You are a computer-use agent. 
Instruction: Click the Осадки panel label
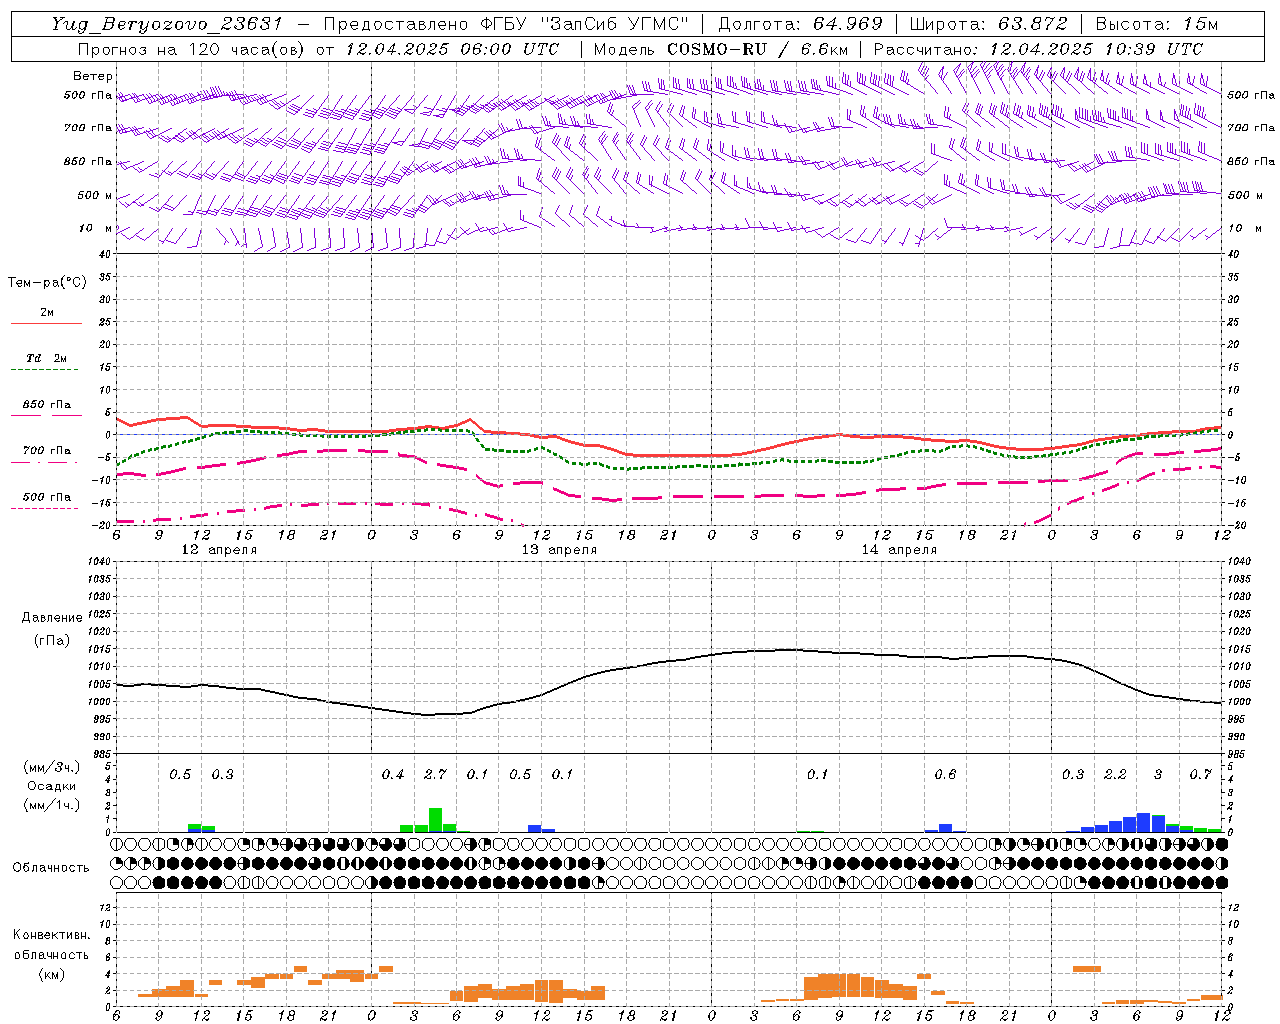[52, 786]
